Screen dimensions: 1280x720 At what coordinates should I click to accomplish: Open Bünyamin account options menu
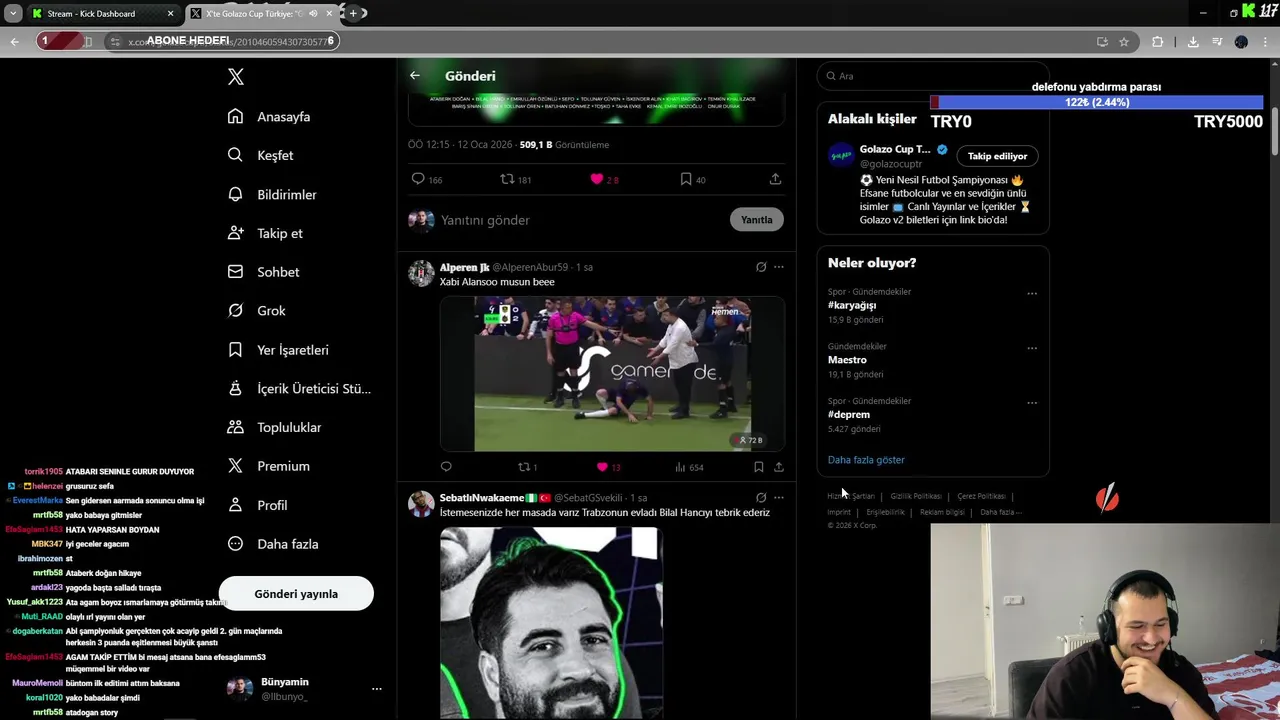coord(376,689)
